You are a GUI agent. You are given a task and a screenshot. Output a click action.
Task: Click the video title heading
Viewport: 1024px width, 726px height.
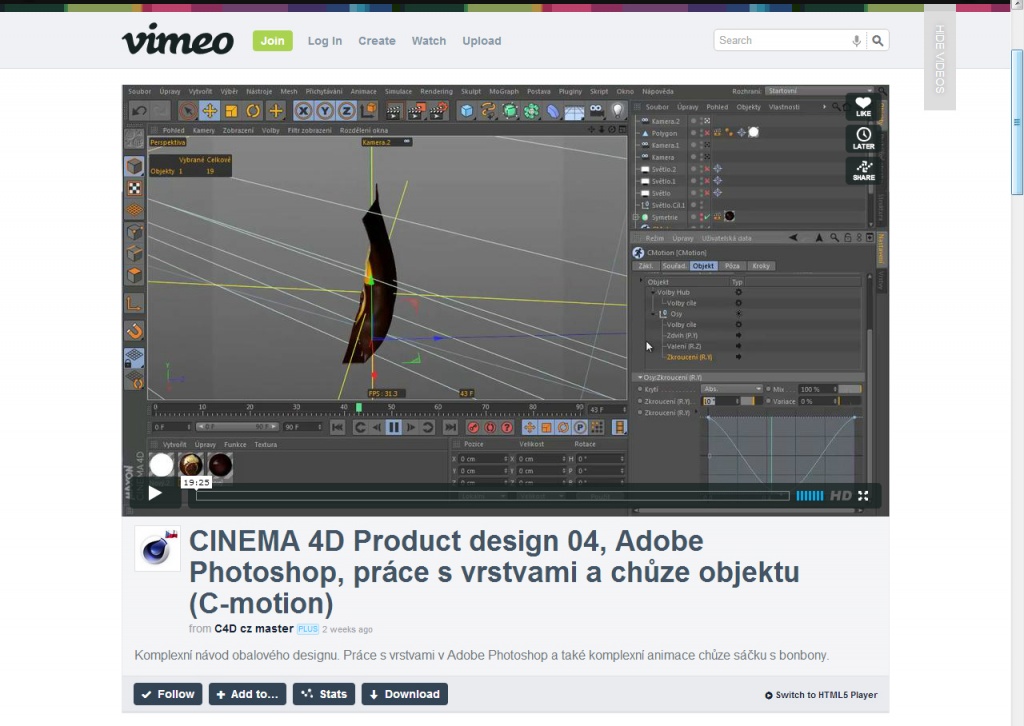(494, 572)
